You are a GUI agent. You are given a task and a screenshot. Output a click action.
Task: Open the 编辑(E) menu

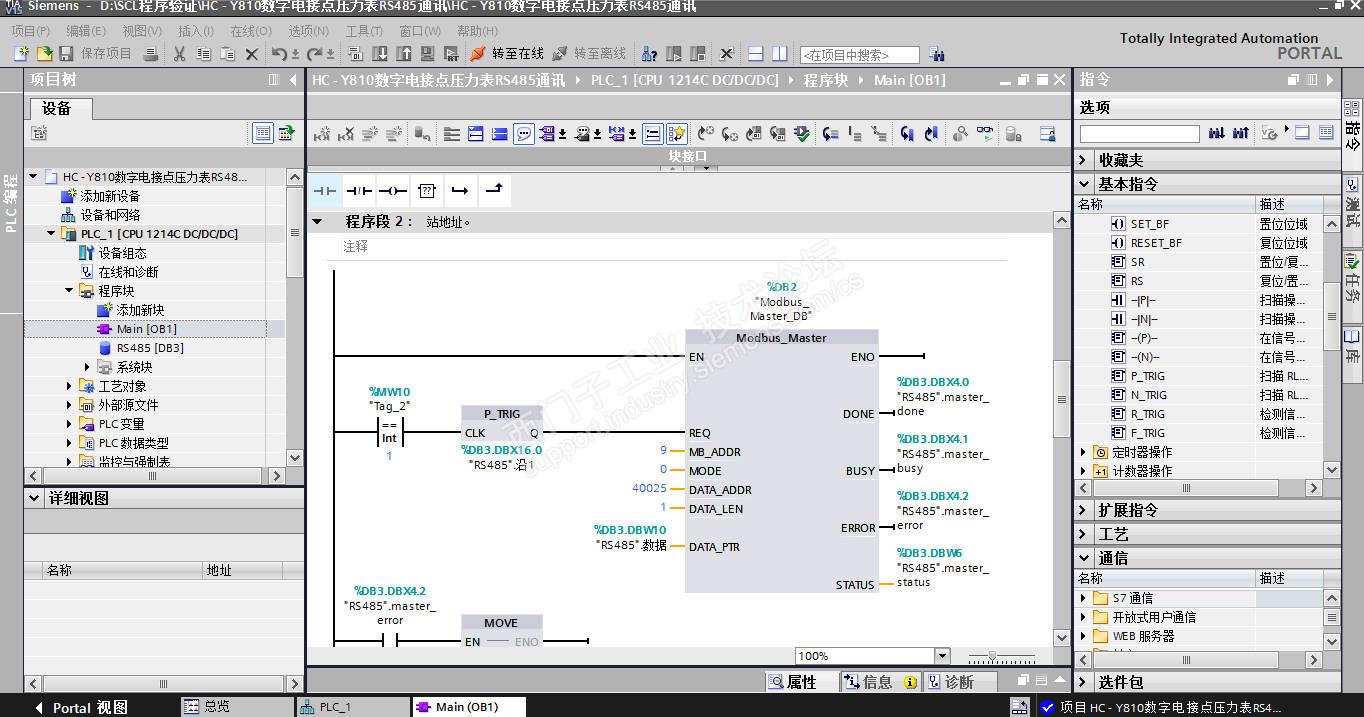tap(86, 31)
